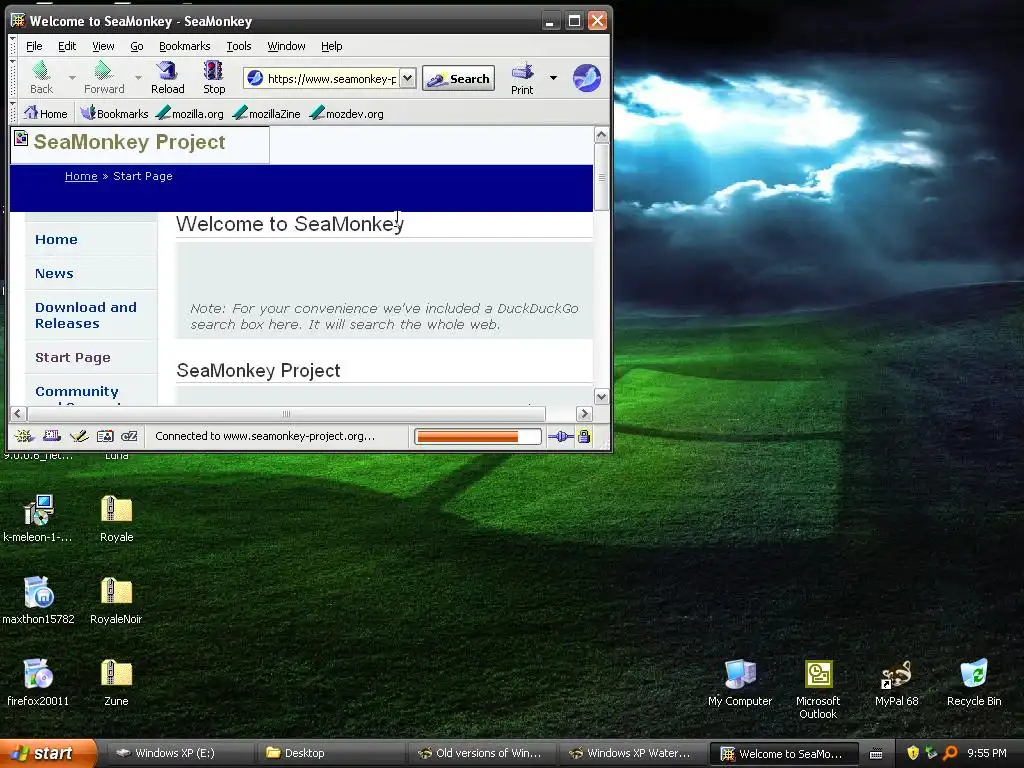The image size is (1024, 768).
Task: Open the Edit menu
Action: [x=67, y=46]
